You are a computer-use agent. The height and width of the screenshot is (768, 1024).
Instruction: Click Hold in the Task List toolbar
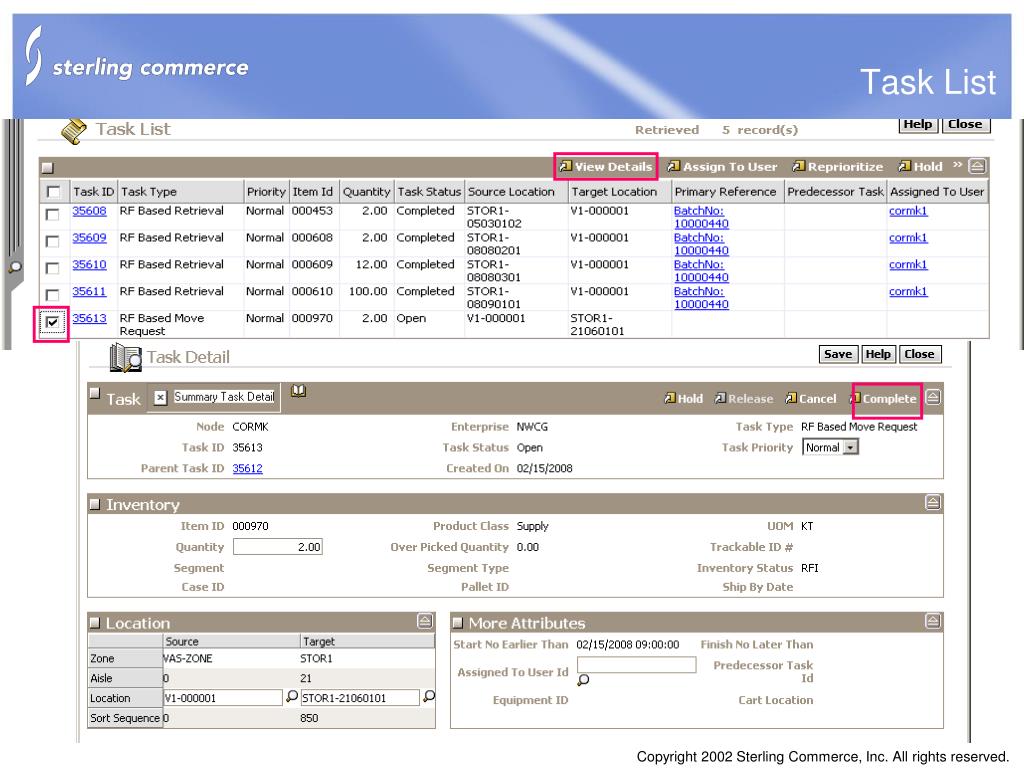[x=921, y=167]
